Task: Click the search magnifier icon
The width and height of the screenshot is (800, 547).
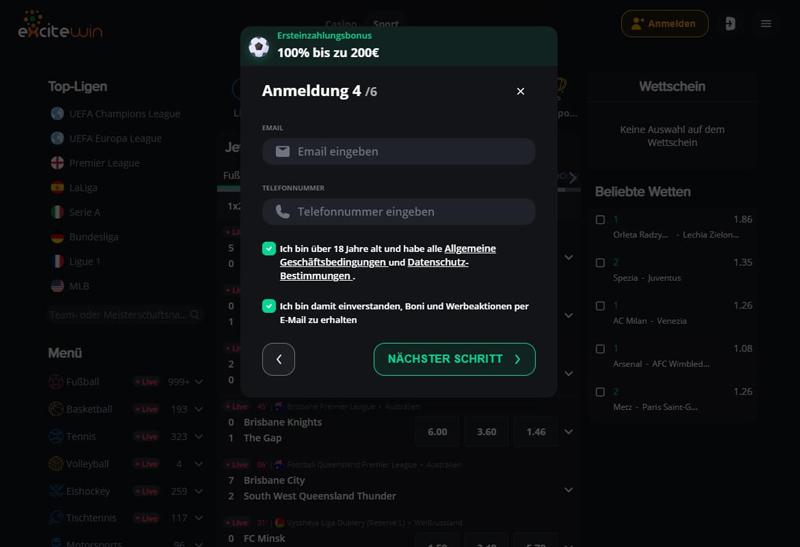Action: [x=195, y=315]
